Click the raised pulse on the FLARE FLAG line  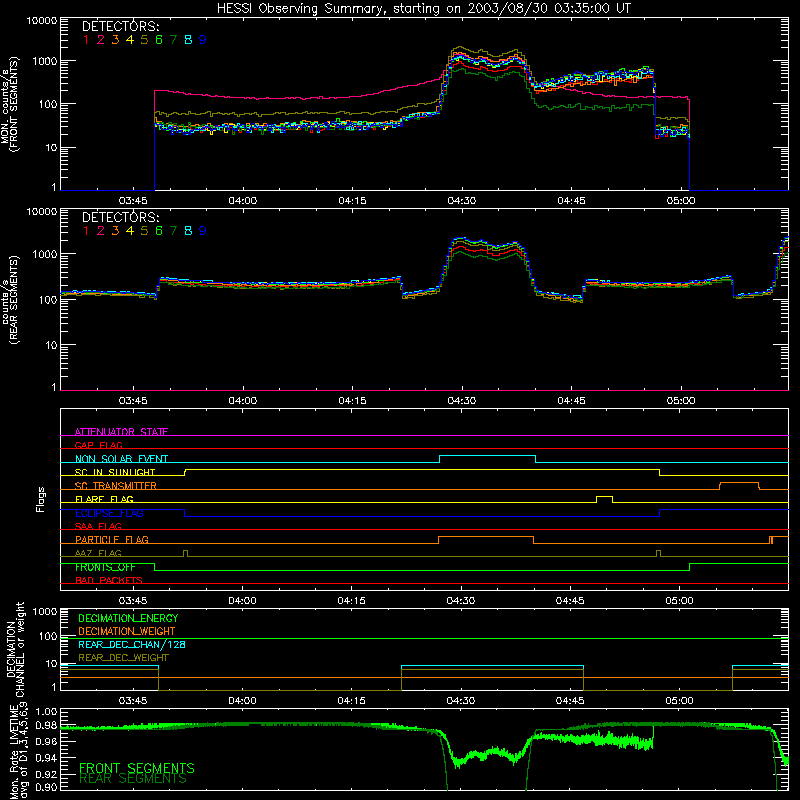[604, 496]
